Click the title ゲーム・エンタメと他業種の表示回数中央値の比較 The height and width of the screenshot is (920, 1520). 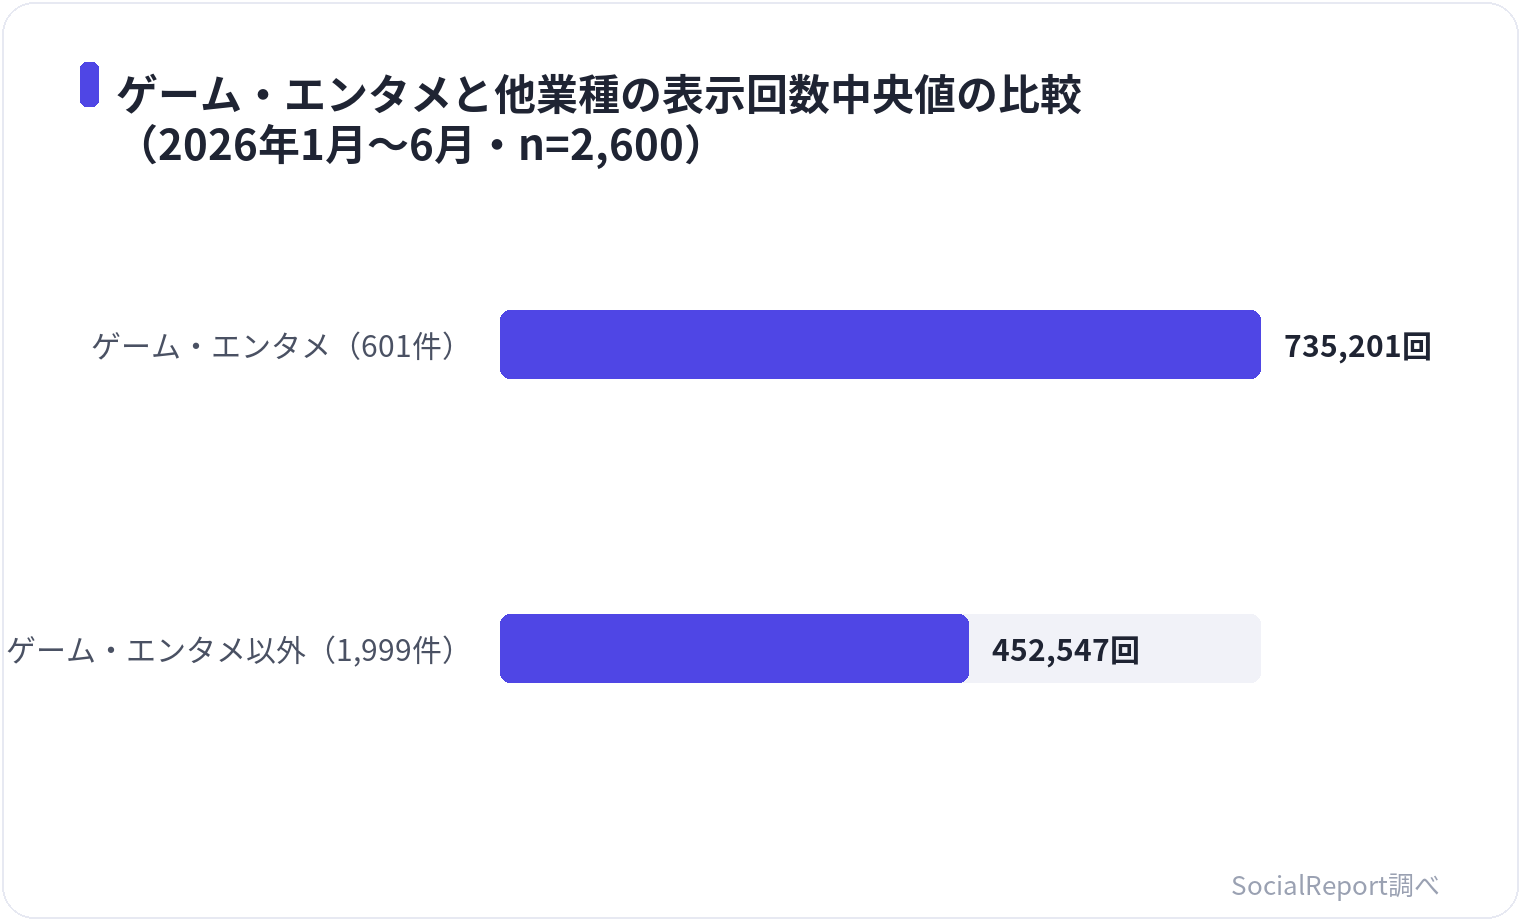[599, 95]
